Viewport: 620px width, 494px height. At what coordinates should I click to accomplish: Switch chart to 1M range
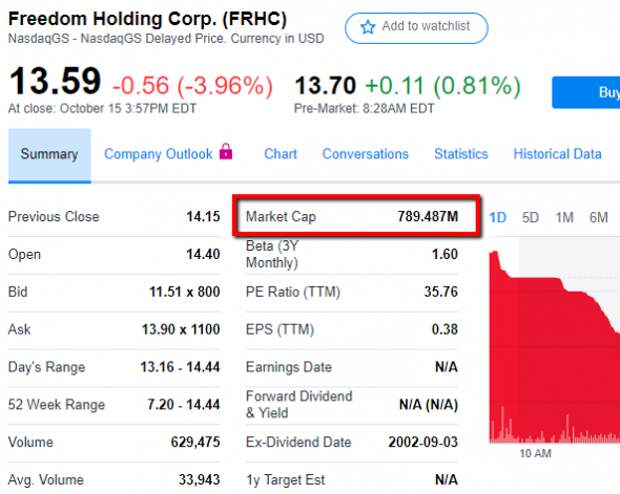564,218
